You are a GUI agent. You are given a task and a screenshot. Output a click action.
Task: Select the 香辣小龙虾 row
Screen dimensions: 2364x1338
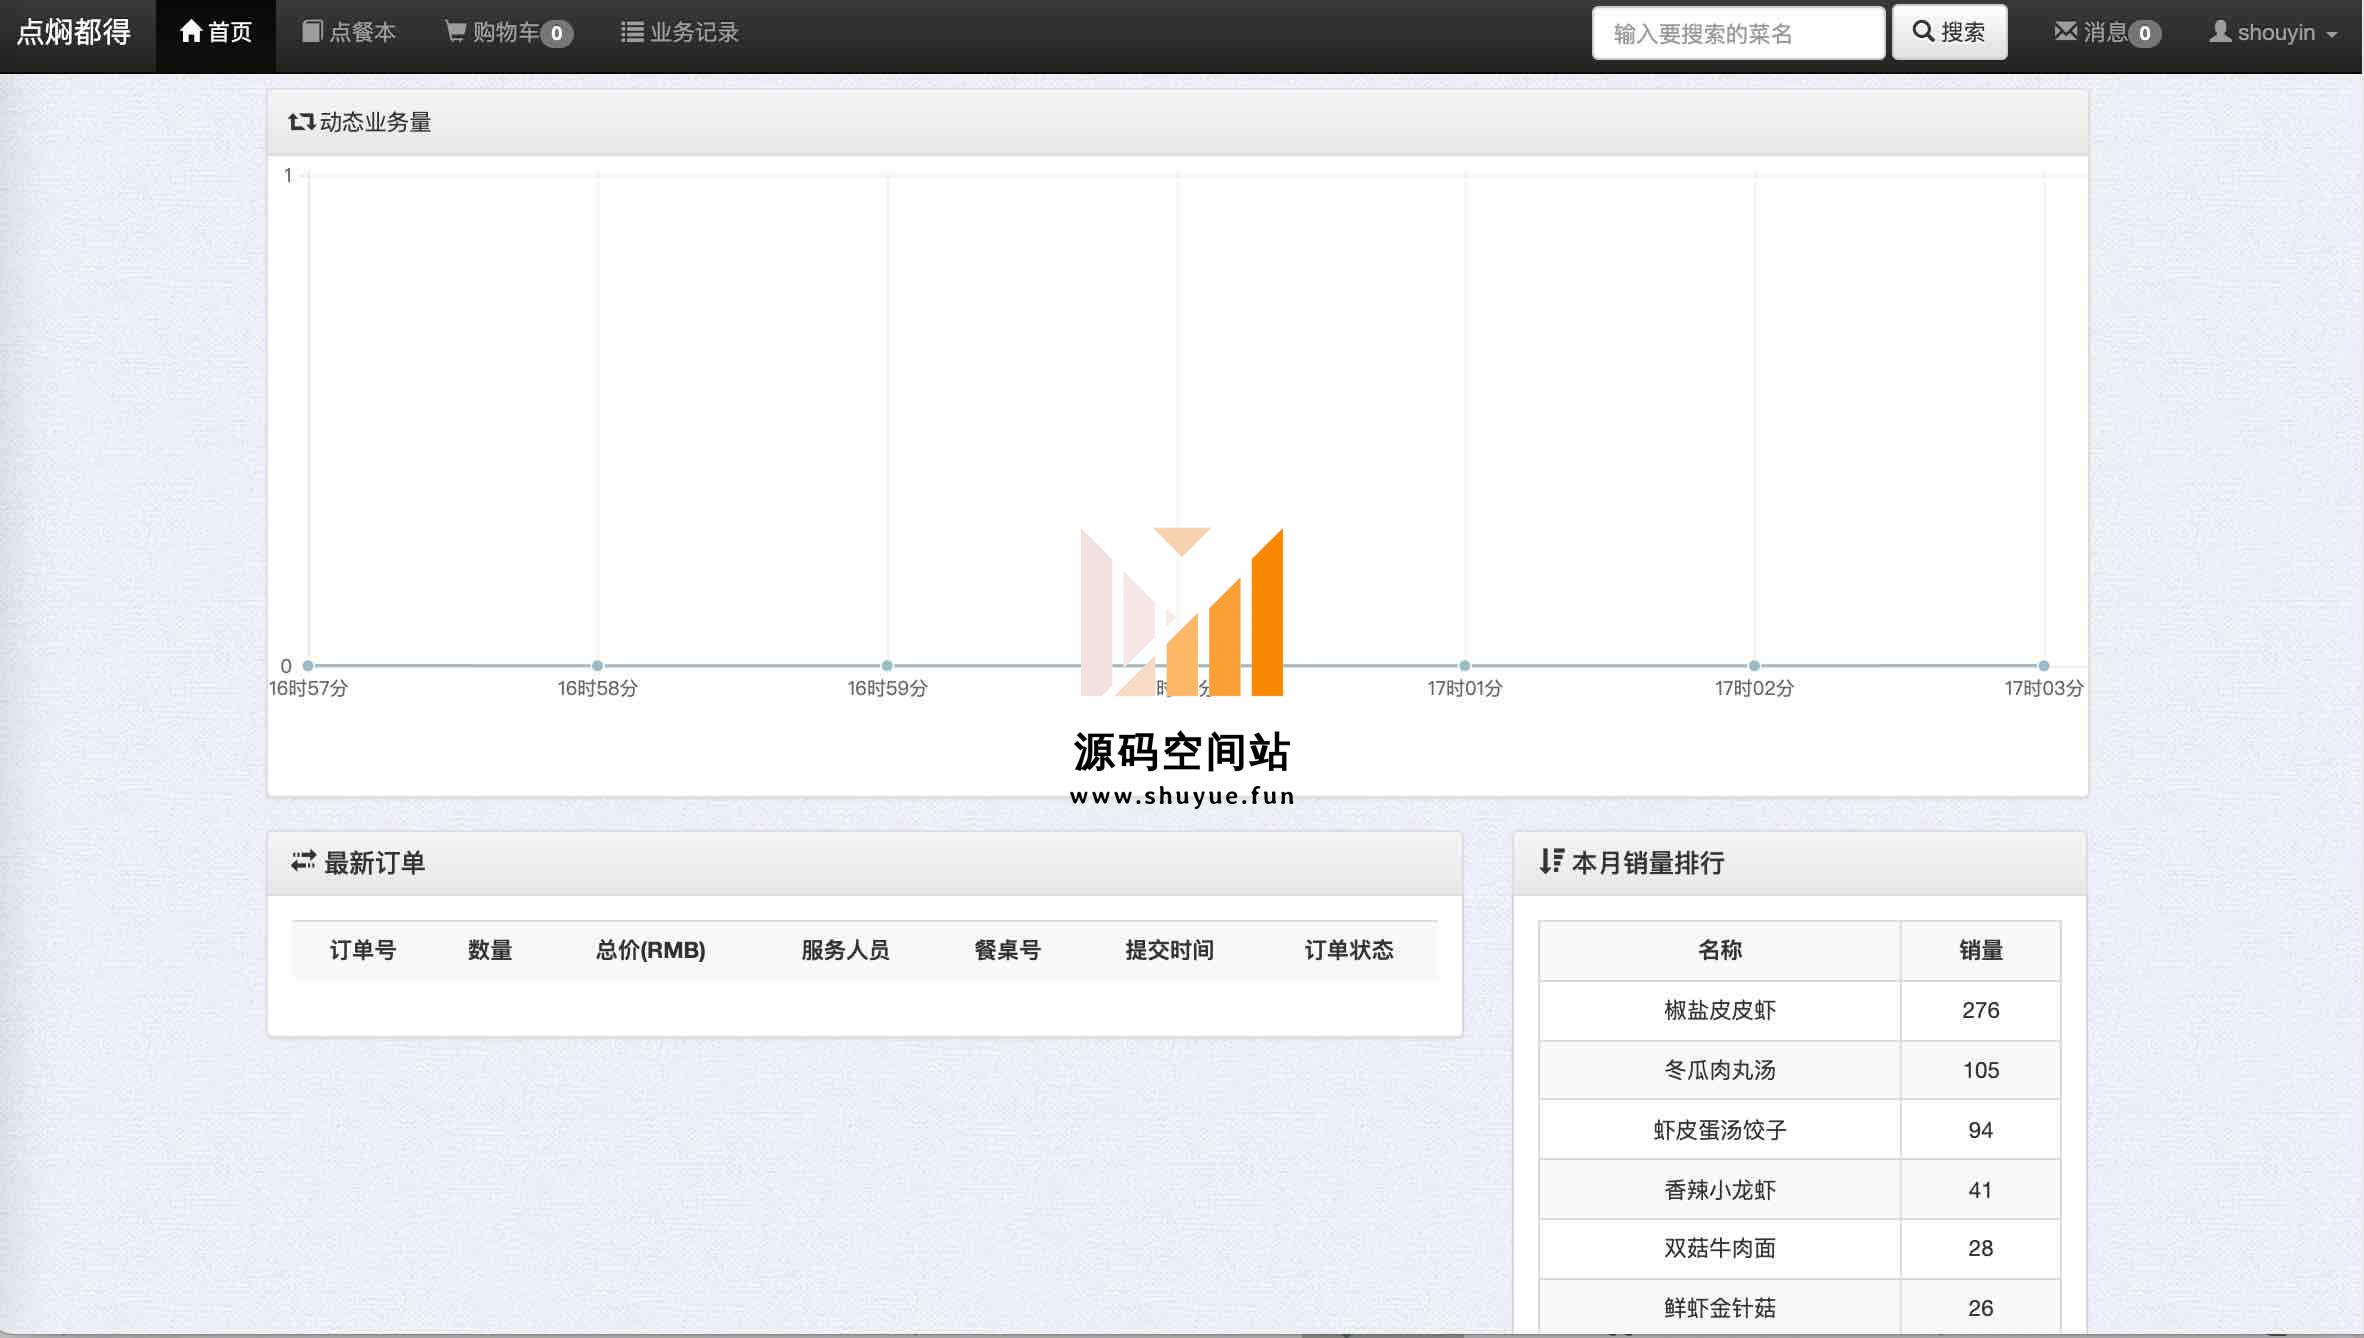point(1800,1190)
